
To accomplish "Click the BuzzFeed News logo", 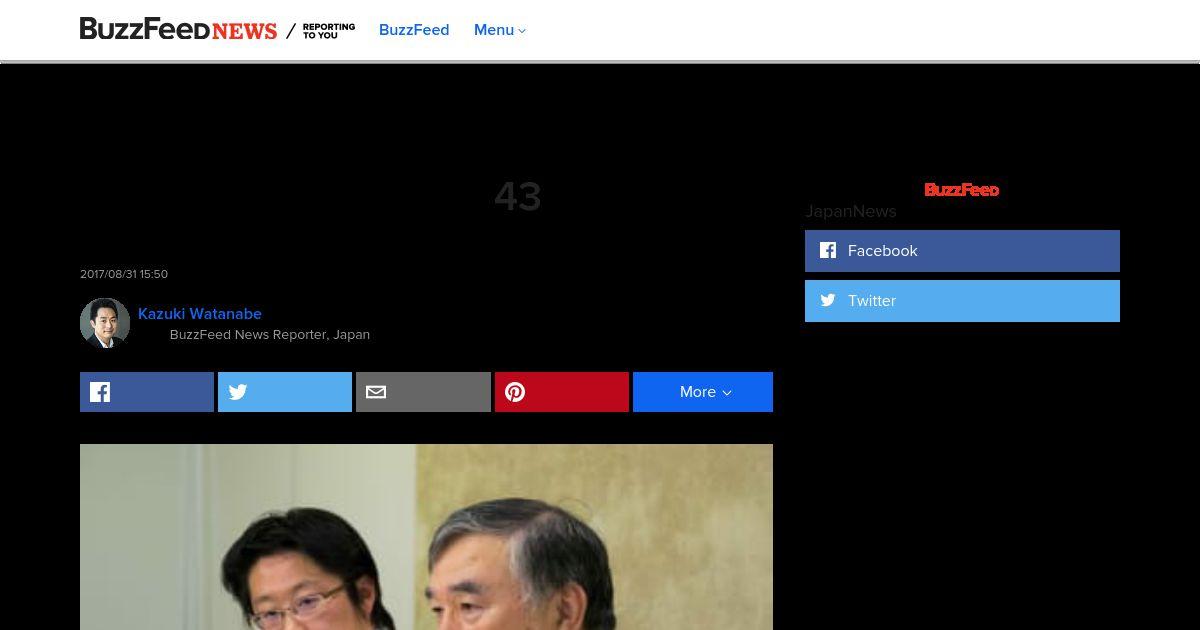I will click(x=178, y=30).
